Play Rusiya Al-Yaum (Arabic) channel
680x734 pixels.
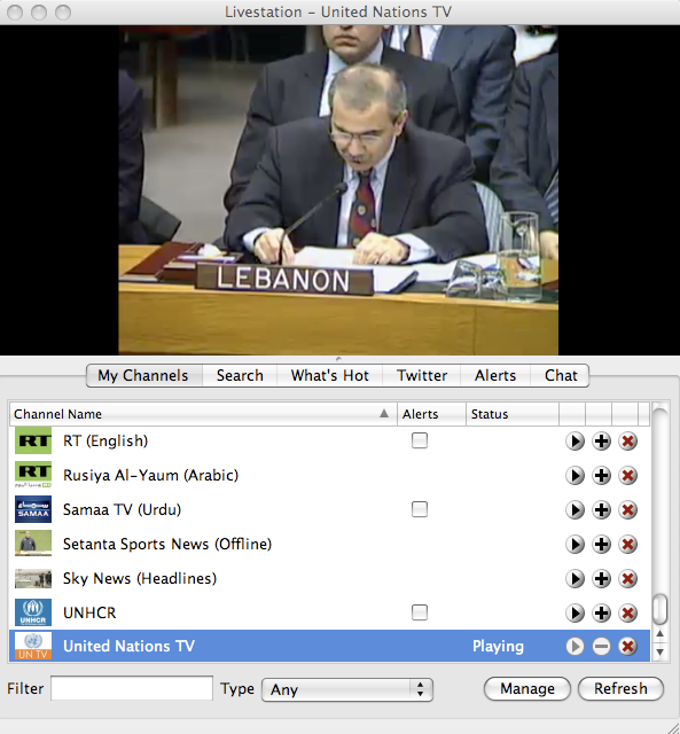point(575,476)
